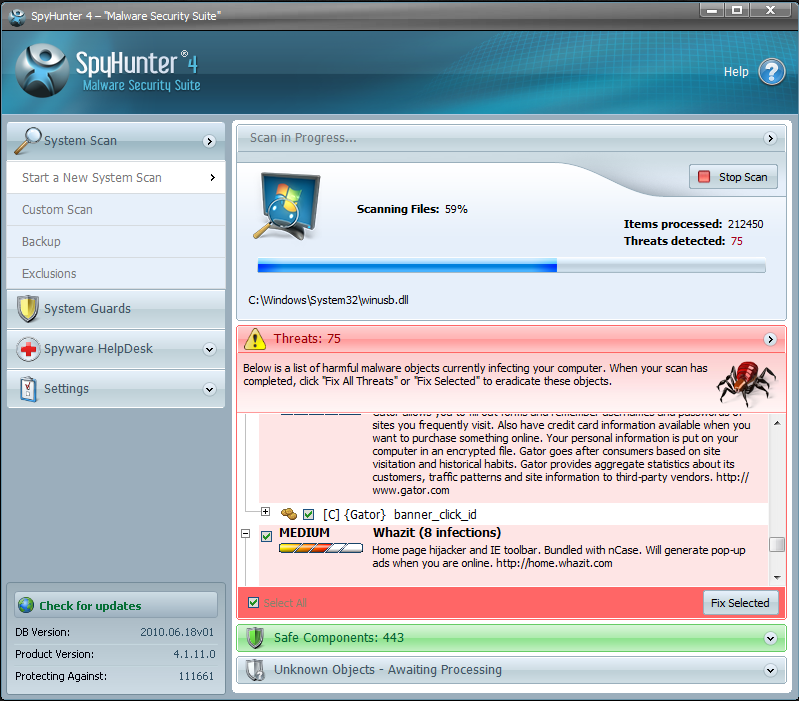Click the red stop square icon
This screenshot has height=701, width=799.
pos(704,177)
